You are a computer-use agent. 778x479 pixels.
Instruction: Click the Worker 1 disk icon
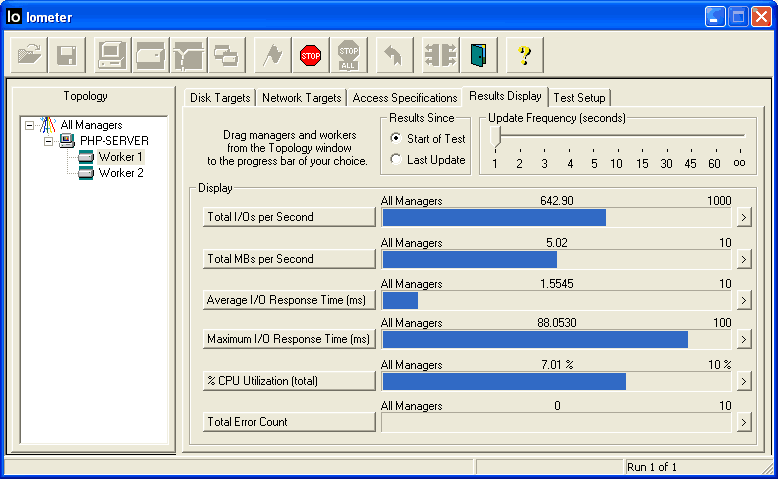(86, 157)
